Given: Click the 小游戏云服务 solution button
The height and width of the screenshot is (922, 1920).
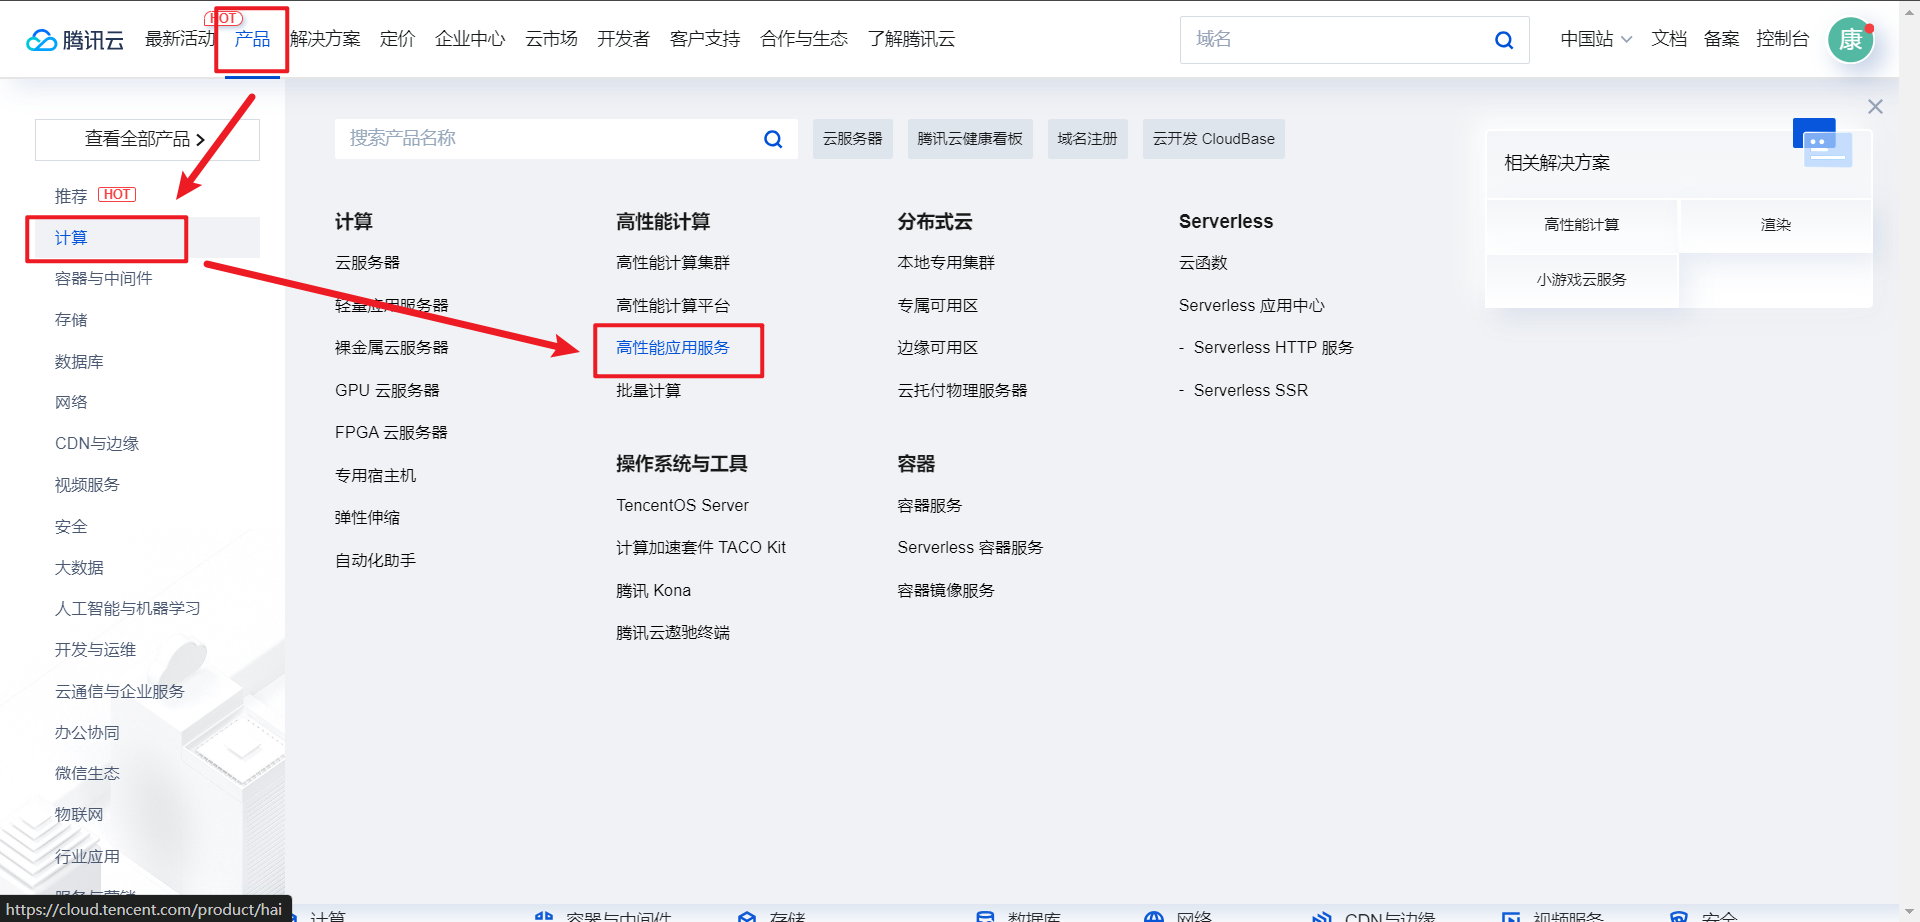Looking at the screenshot, I should 1580,280.
